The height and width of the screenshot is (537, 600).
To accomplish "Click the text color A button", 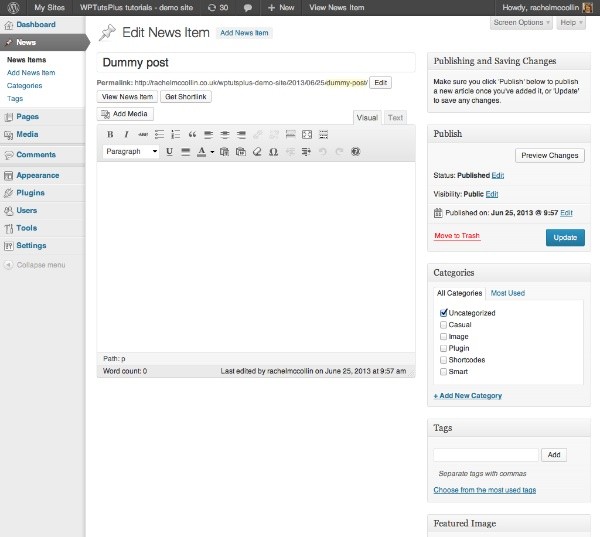I will pyautogui.click(x=201, y=152).
